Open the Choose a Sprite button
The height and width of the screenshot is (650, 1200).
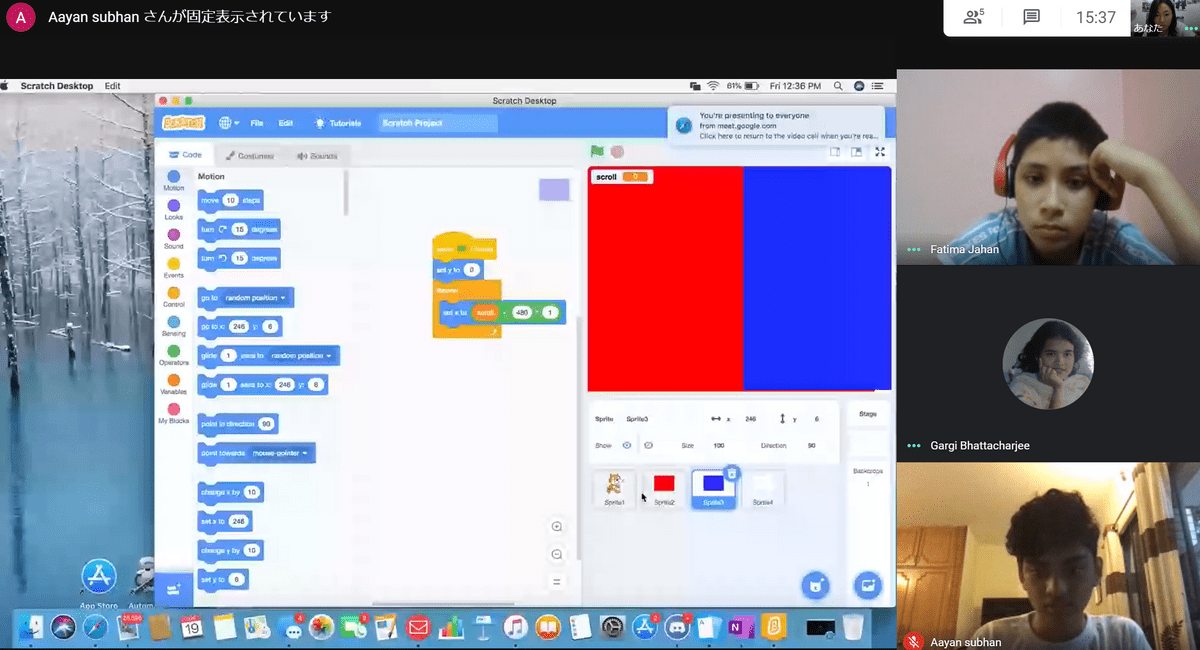pyautogui.click(x=815, y=586)
